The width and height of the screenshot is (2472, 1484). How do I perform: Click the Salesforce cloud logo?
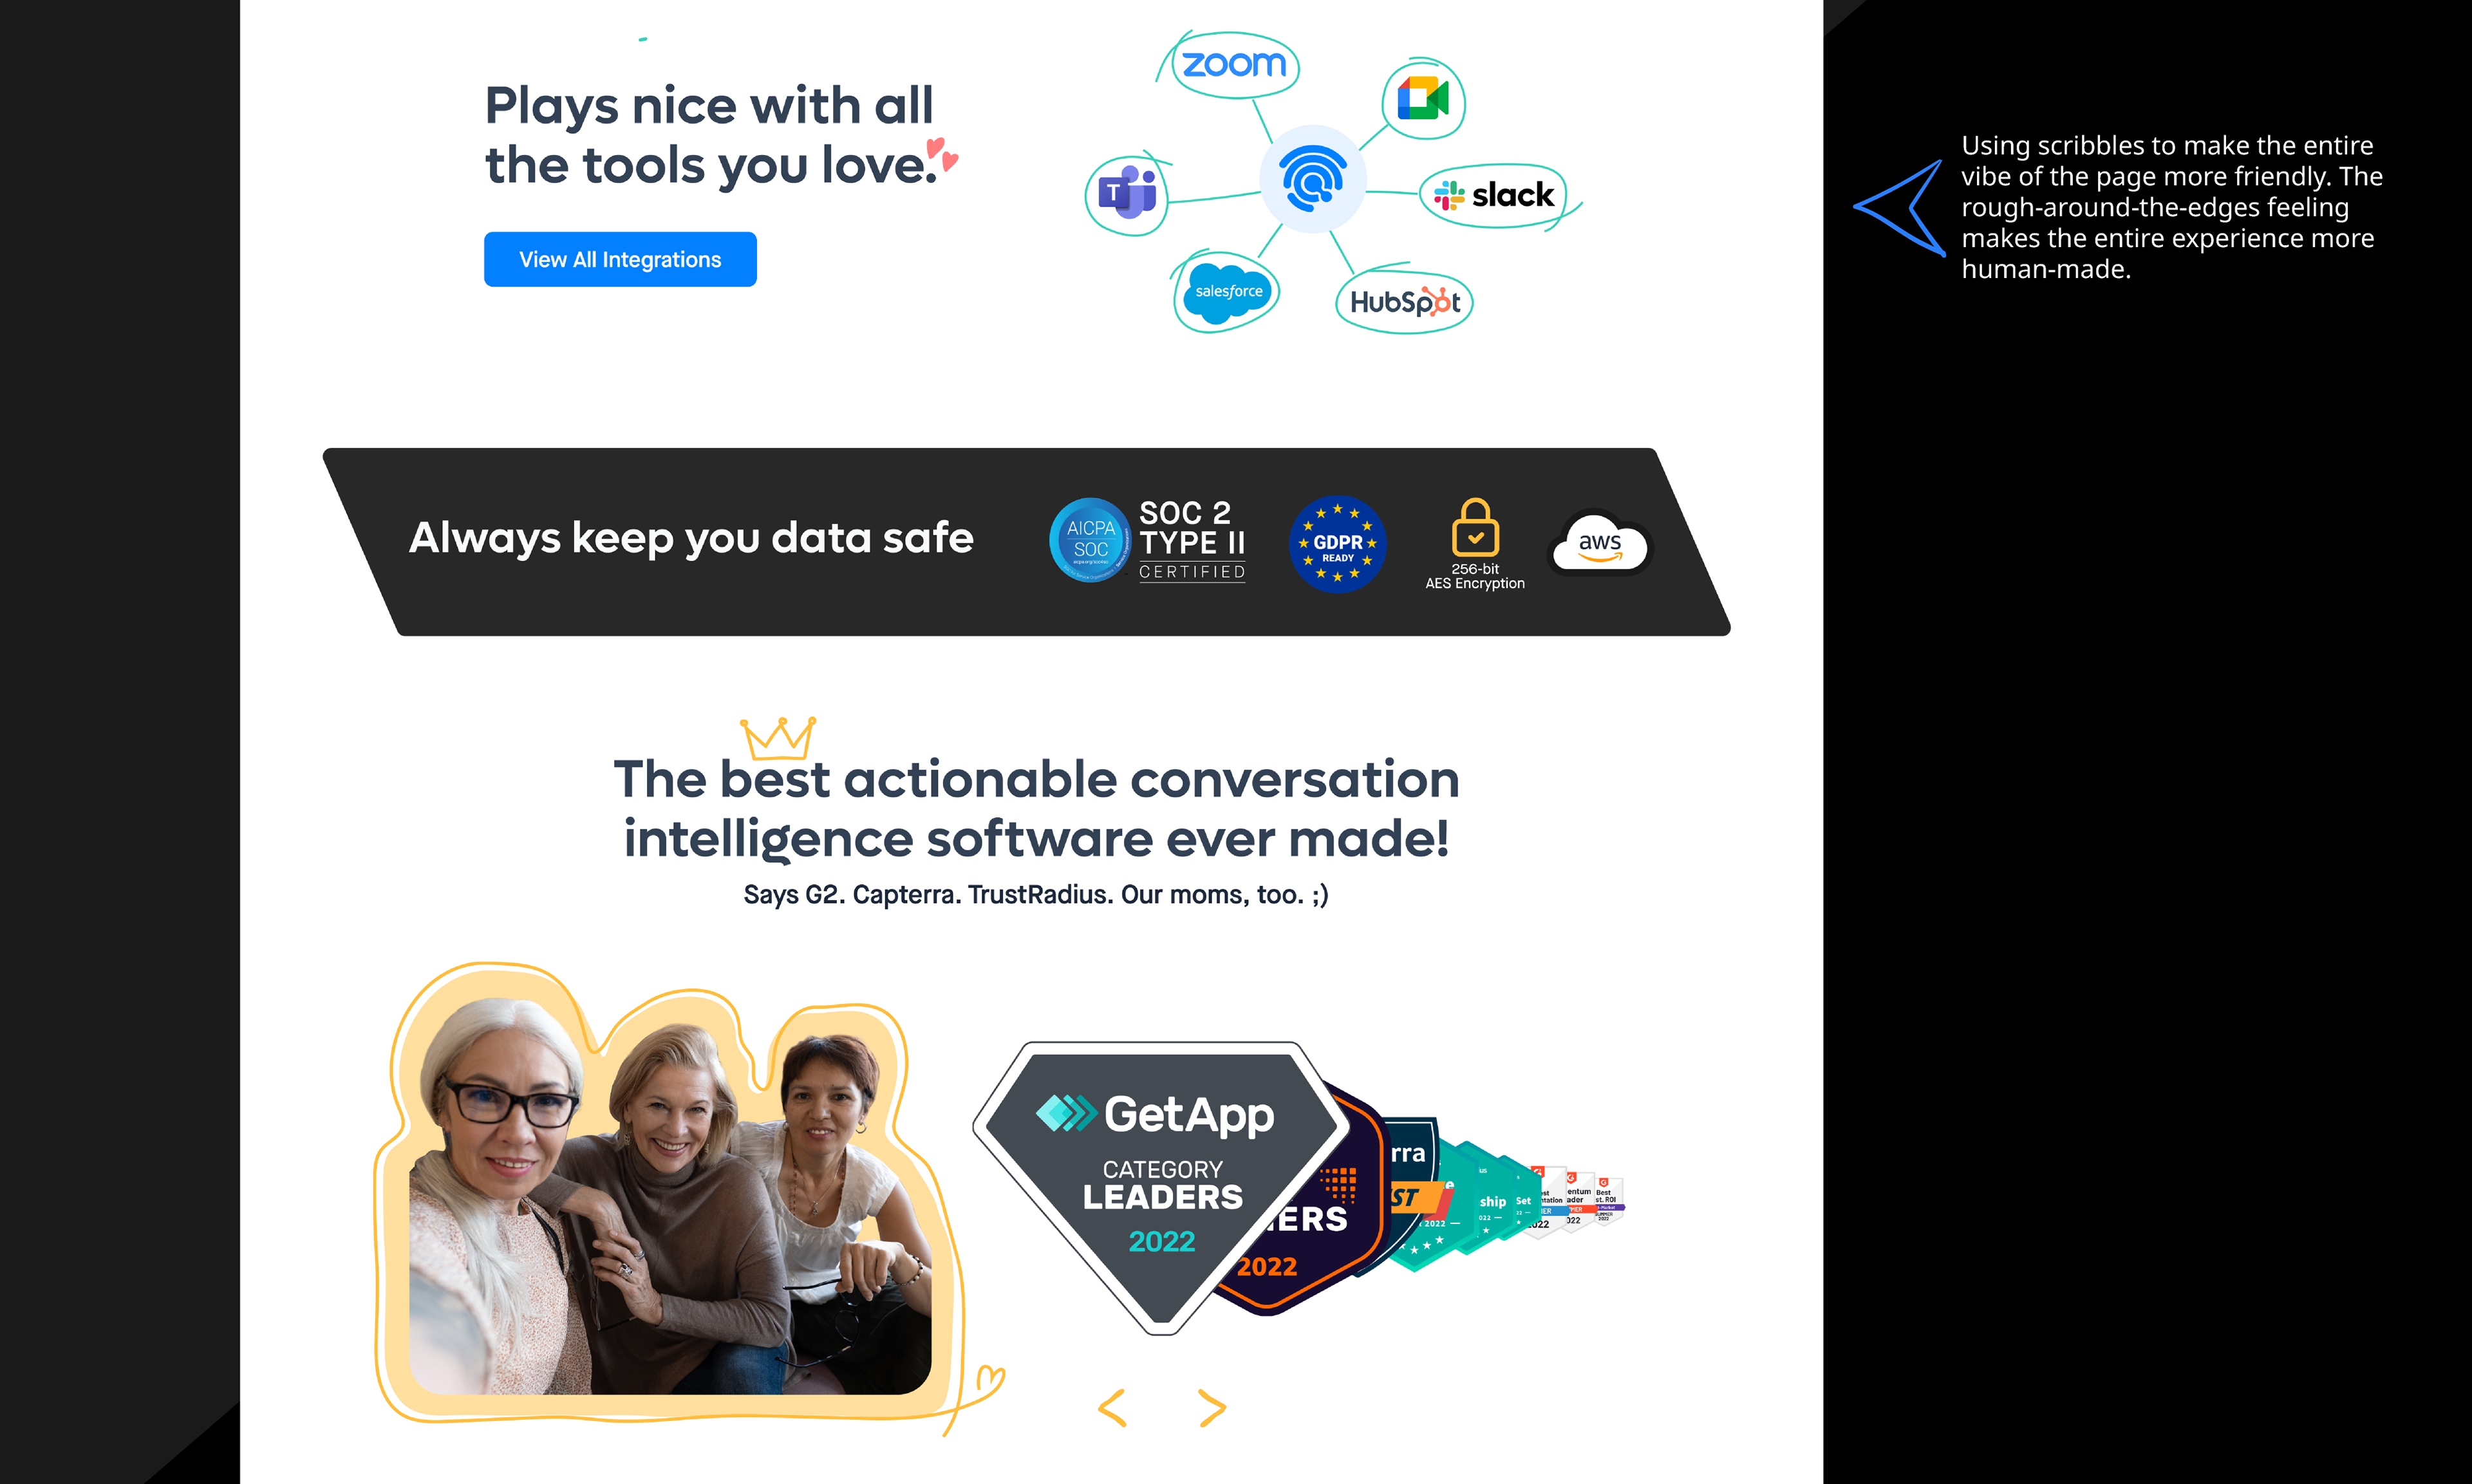coord(1228,292)
